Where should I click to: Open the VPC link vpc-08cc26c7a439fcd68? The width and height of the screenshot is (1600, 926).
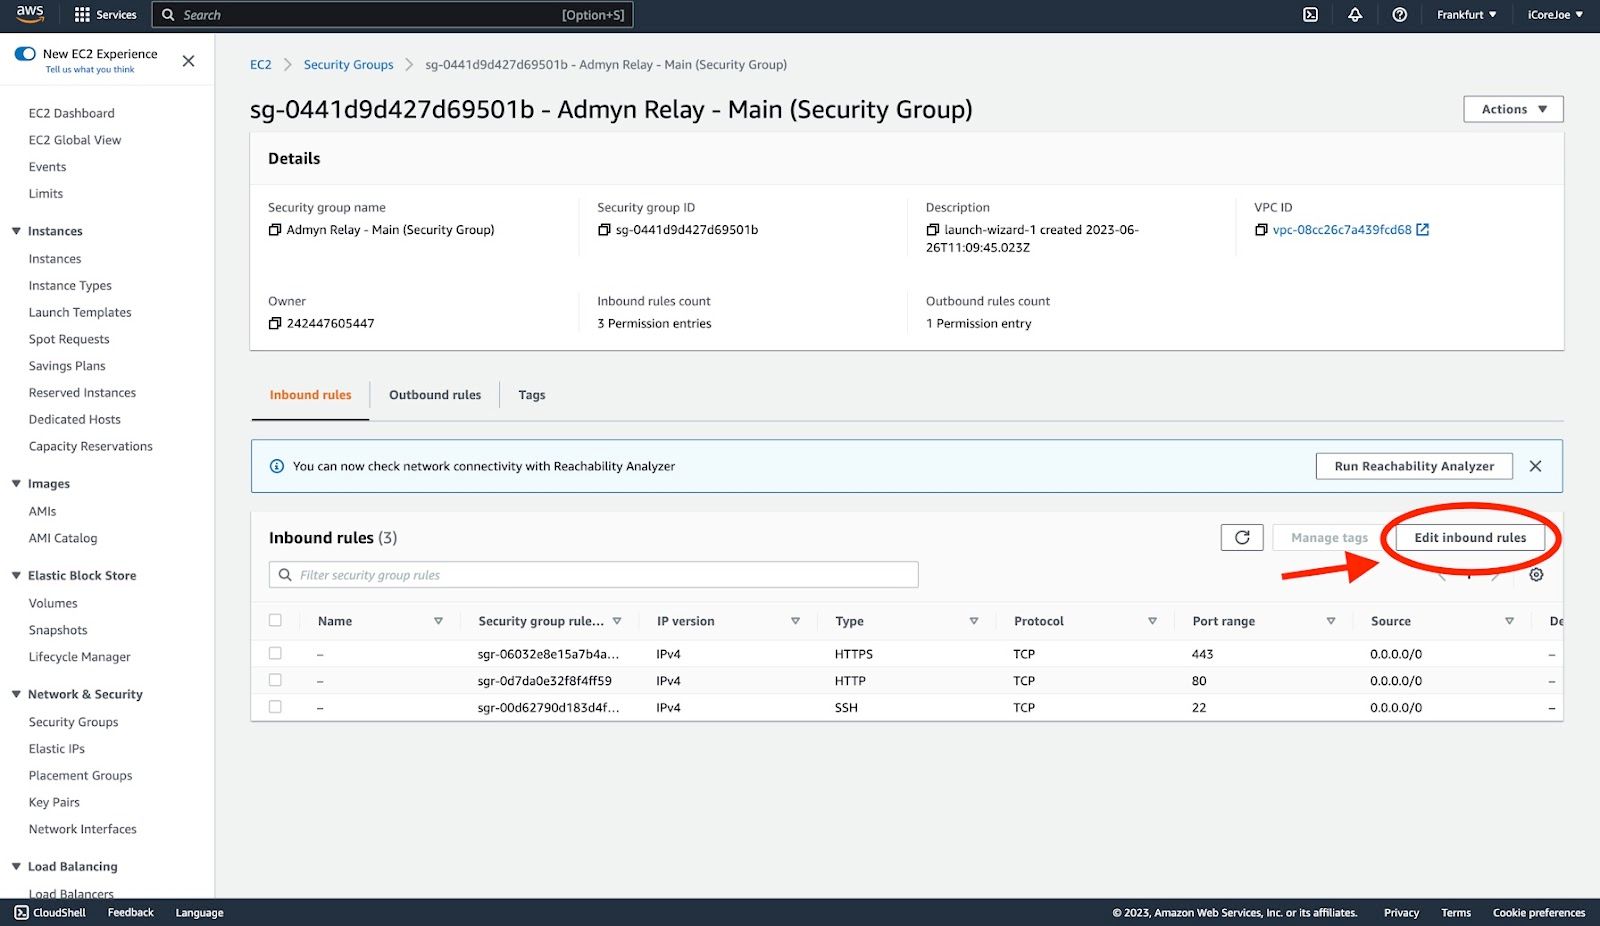(1342, 230)
